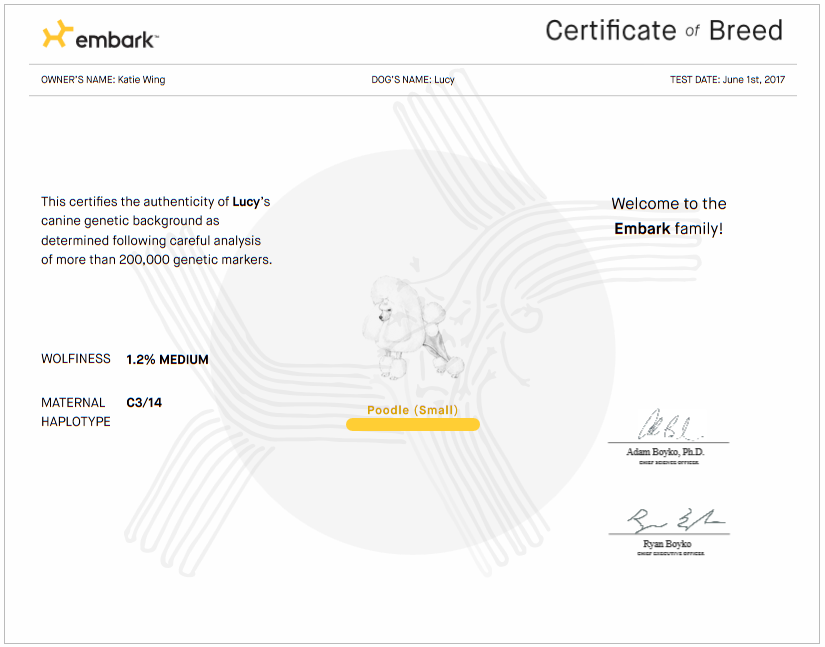Click the 'Welcome to the' line
825x647 pixels.
point(669,204)
